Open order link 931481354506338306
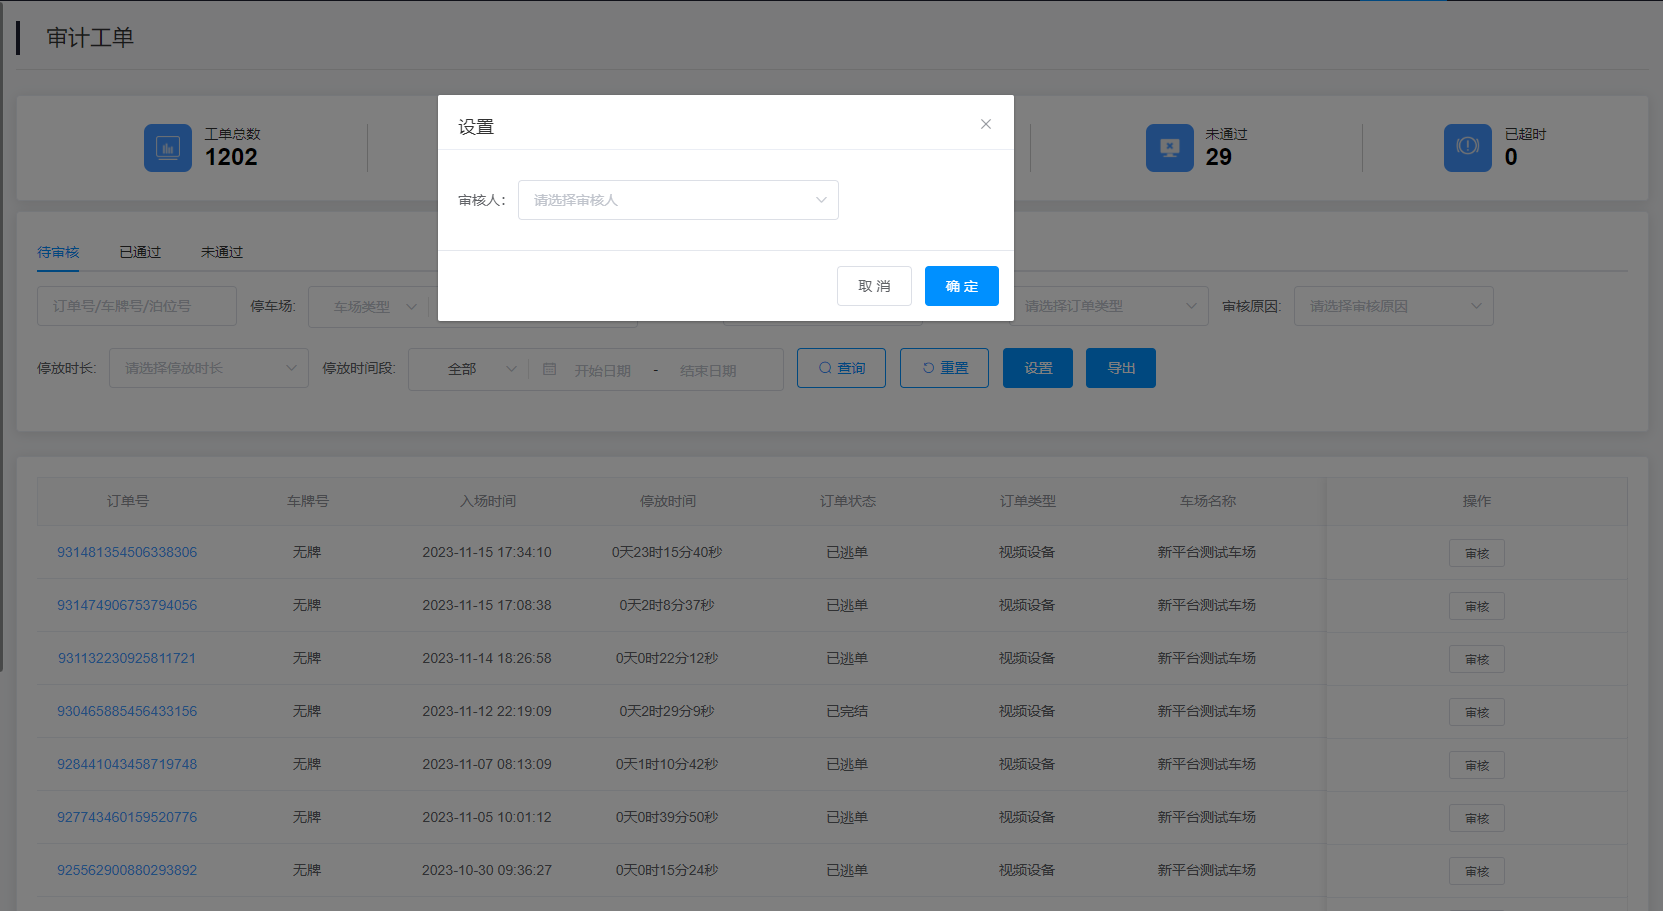Screen dimensions: 1663x911 [127, 552]
